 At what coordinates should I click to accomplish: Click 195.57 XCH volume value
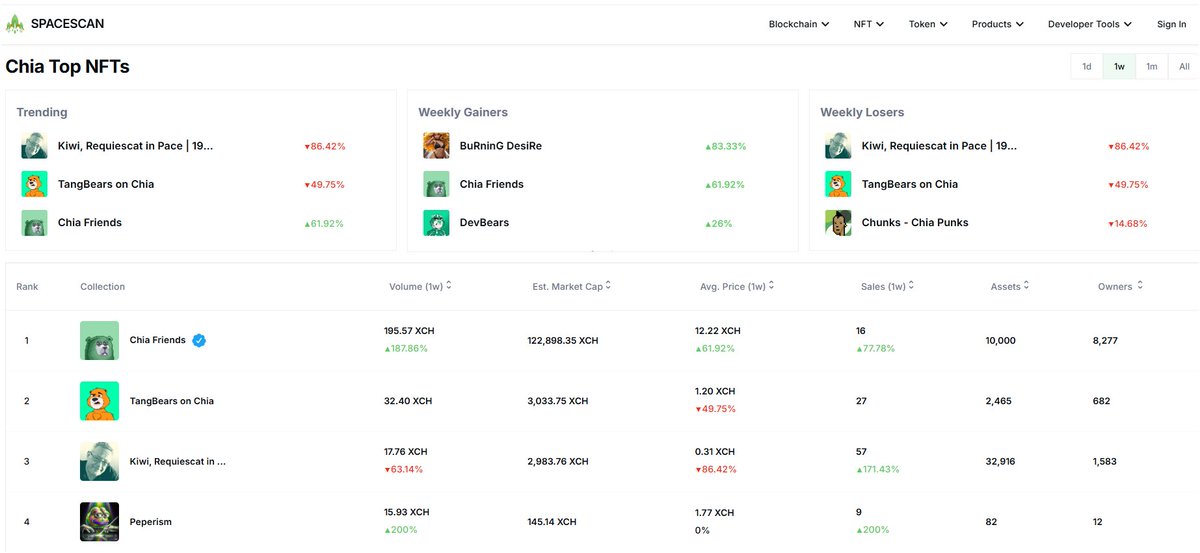click(x=409, y=330)
